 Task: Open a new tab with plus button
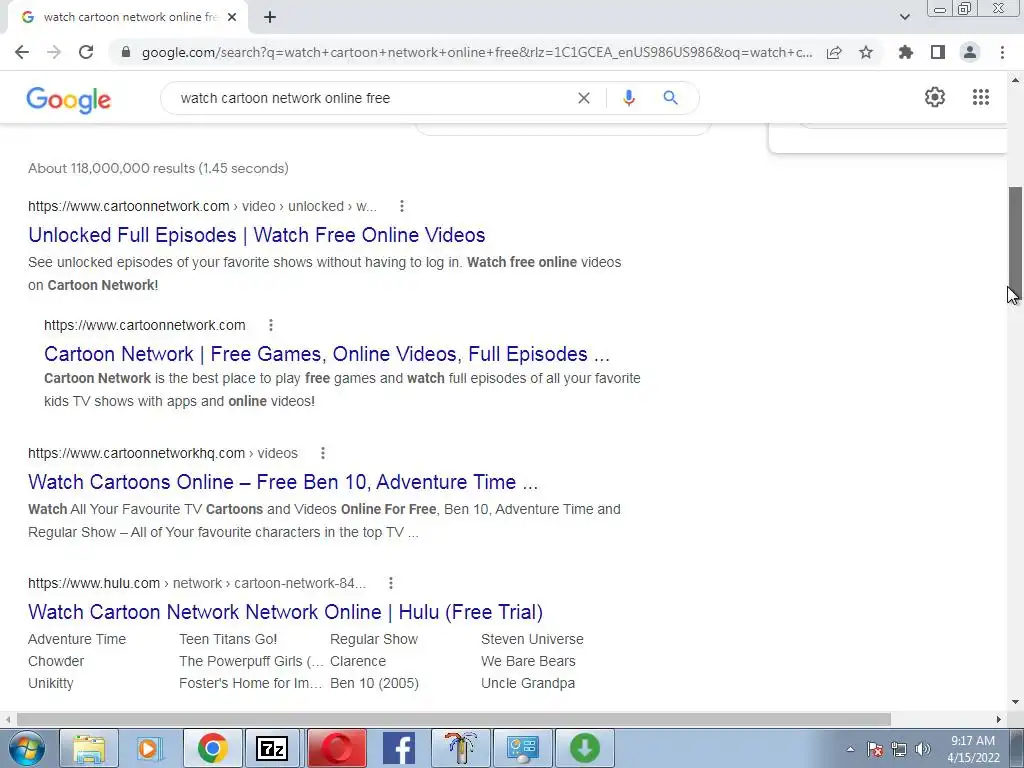270,18
